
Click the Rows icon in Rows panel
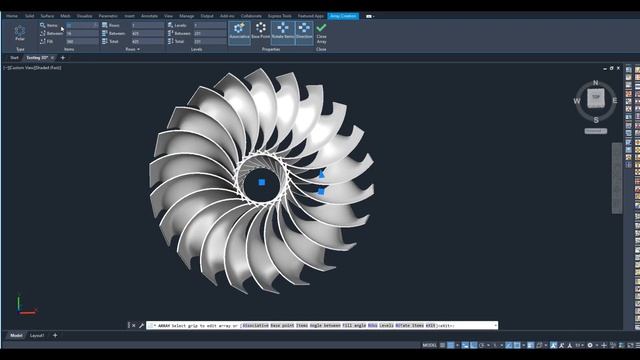(x=104, y=25)
